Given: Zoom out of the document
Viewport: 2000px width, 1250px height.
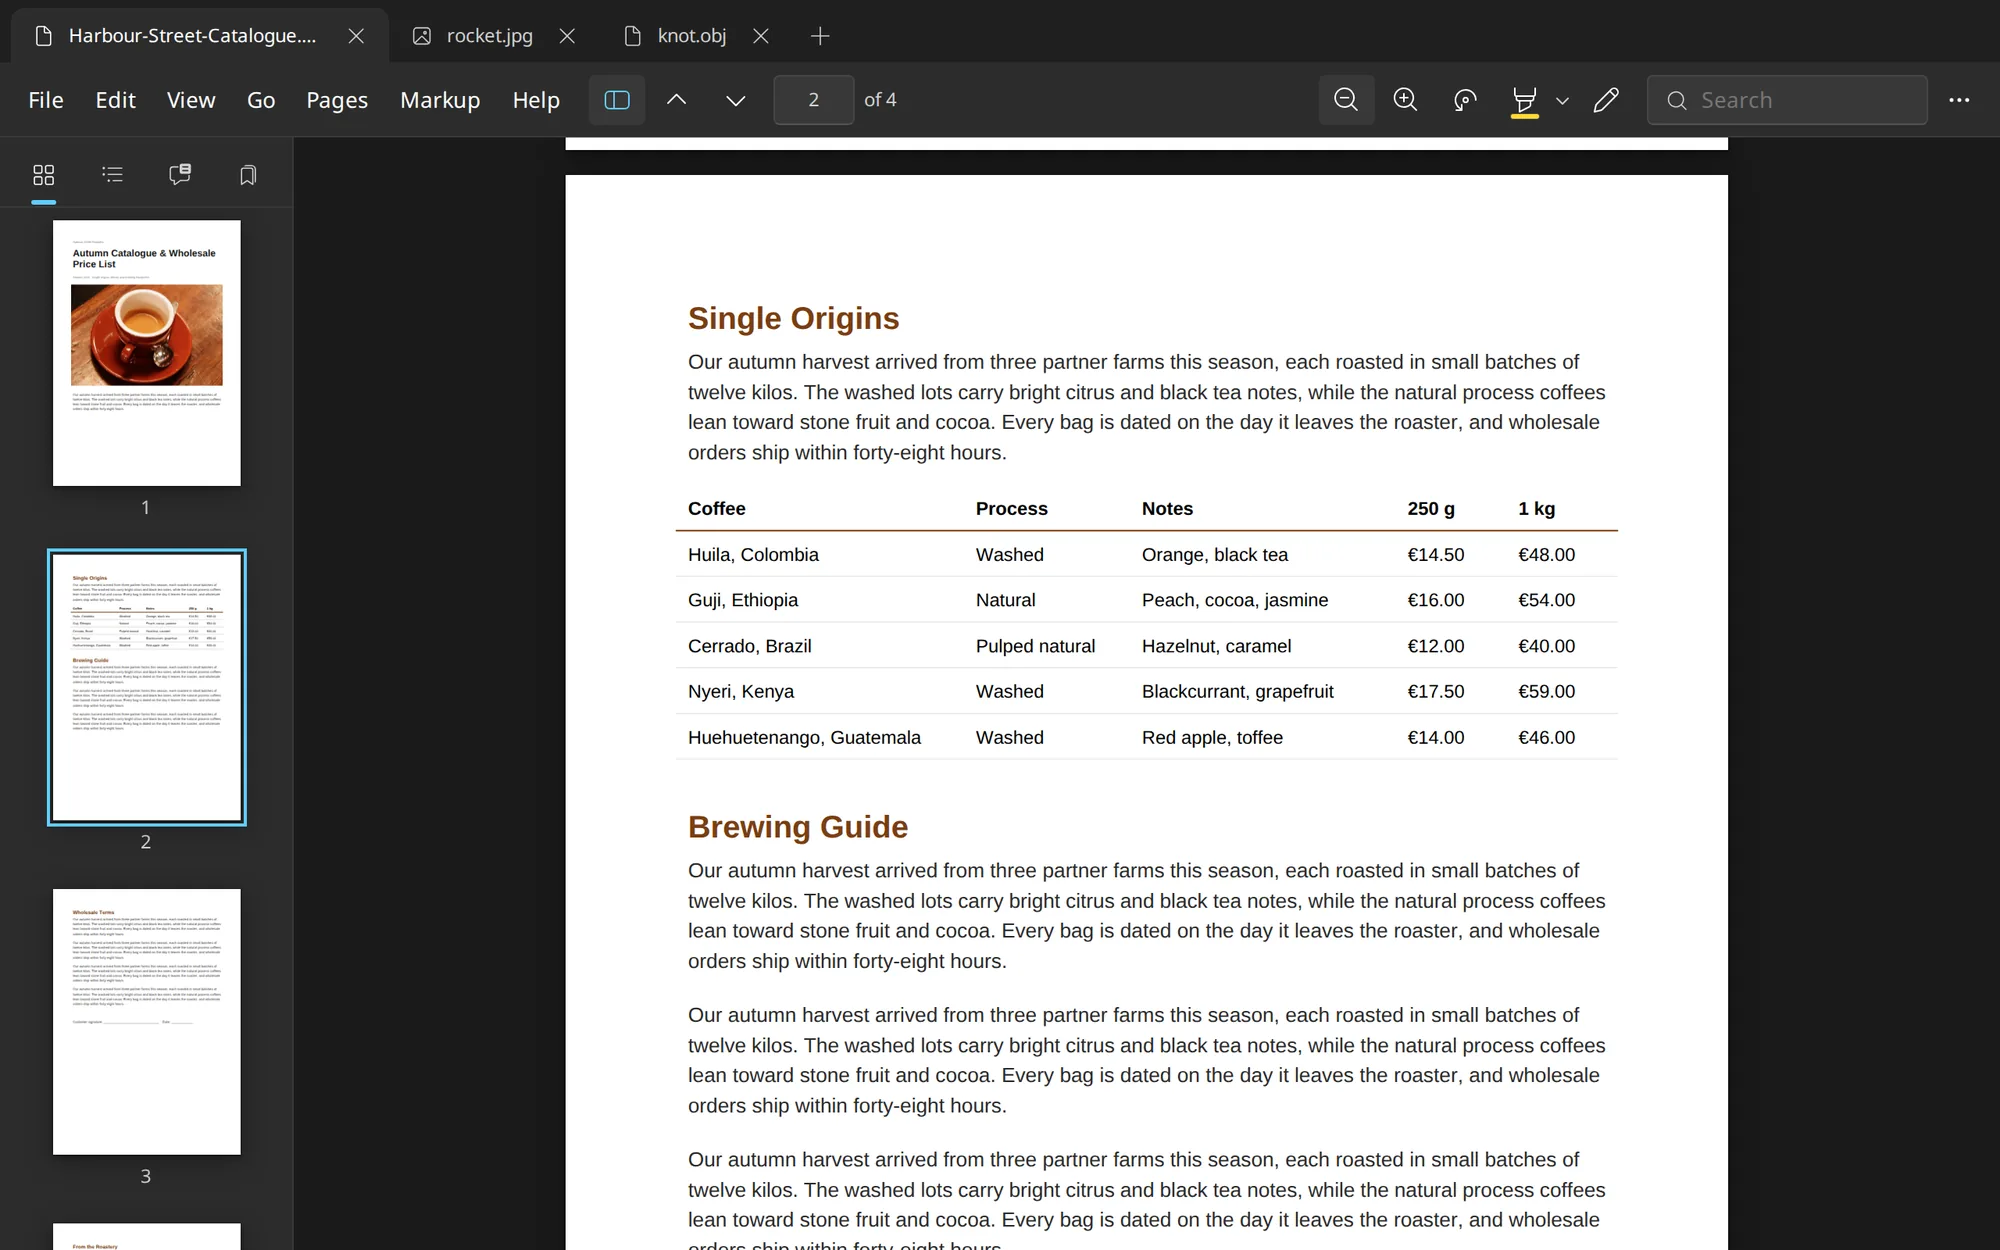Looking at the screenshot, I should tap(1346, 100).
